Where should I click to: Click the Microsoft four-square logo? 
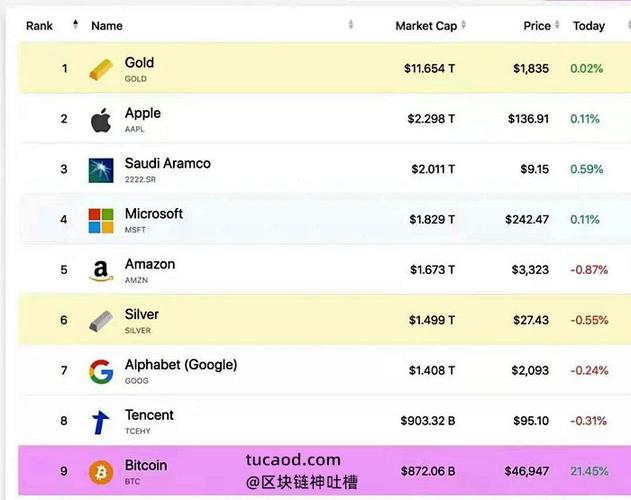tap(101, 221)
